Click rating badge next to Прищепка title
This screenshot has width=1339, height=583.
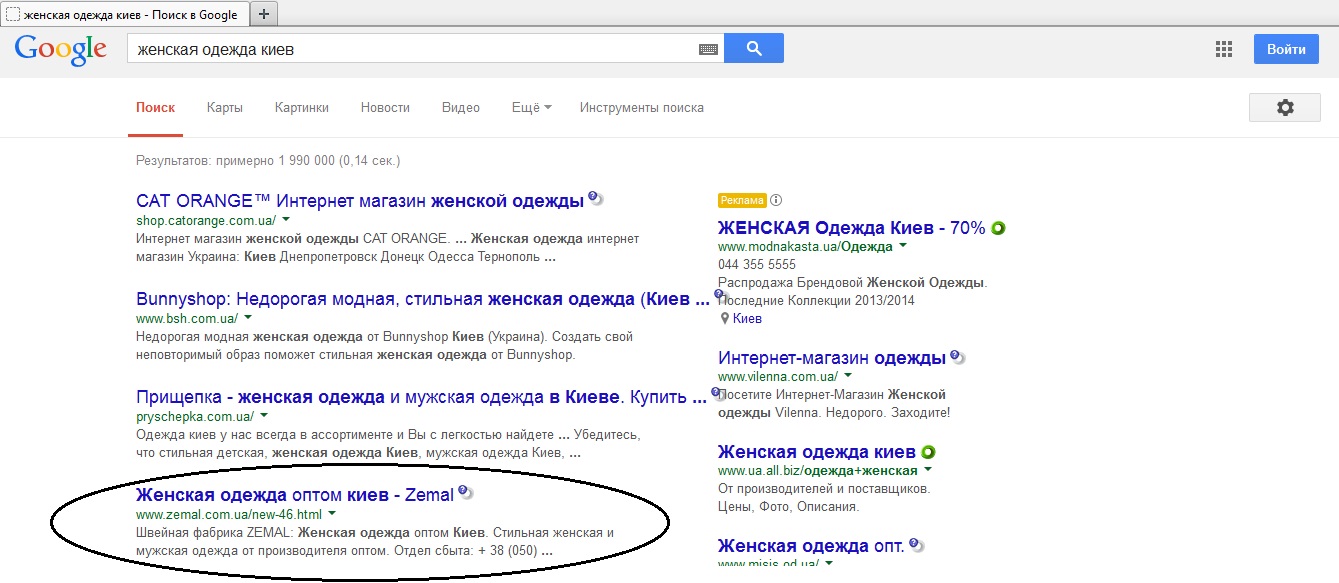719,394
